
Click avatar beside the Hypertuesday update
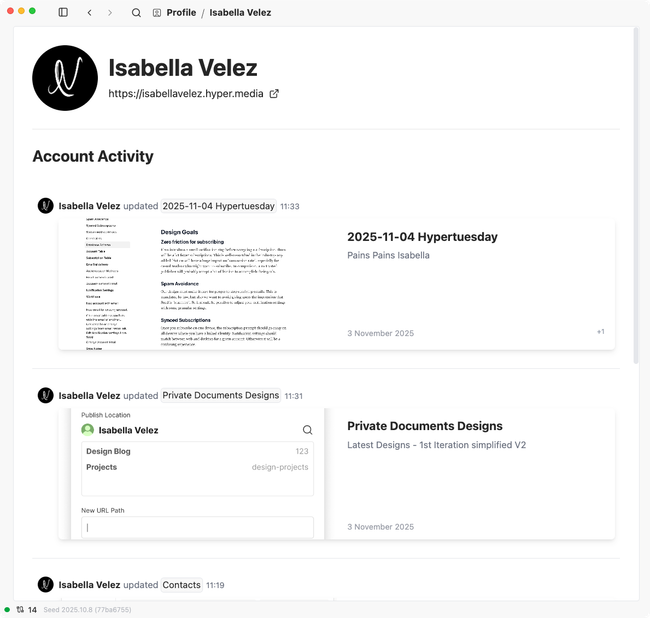pyautogui.click(x=45, y=206)
